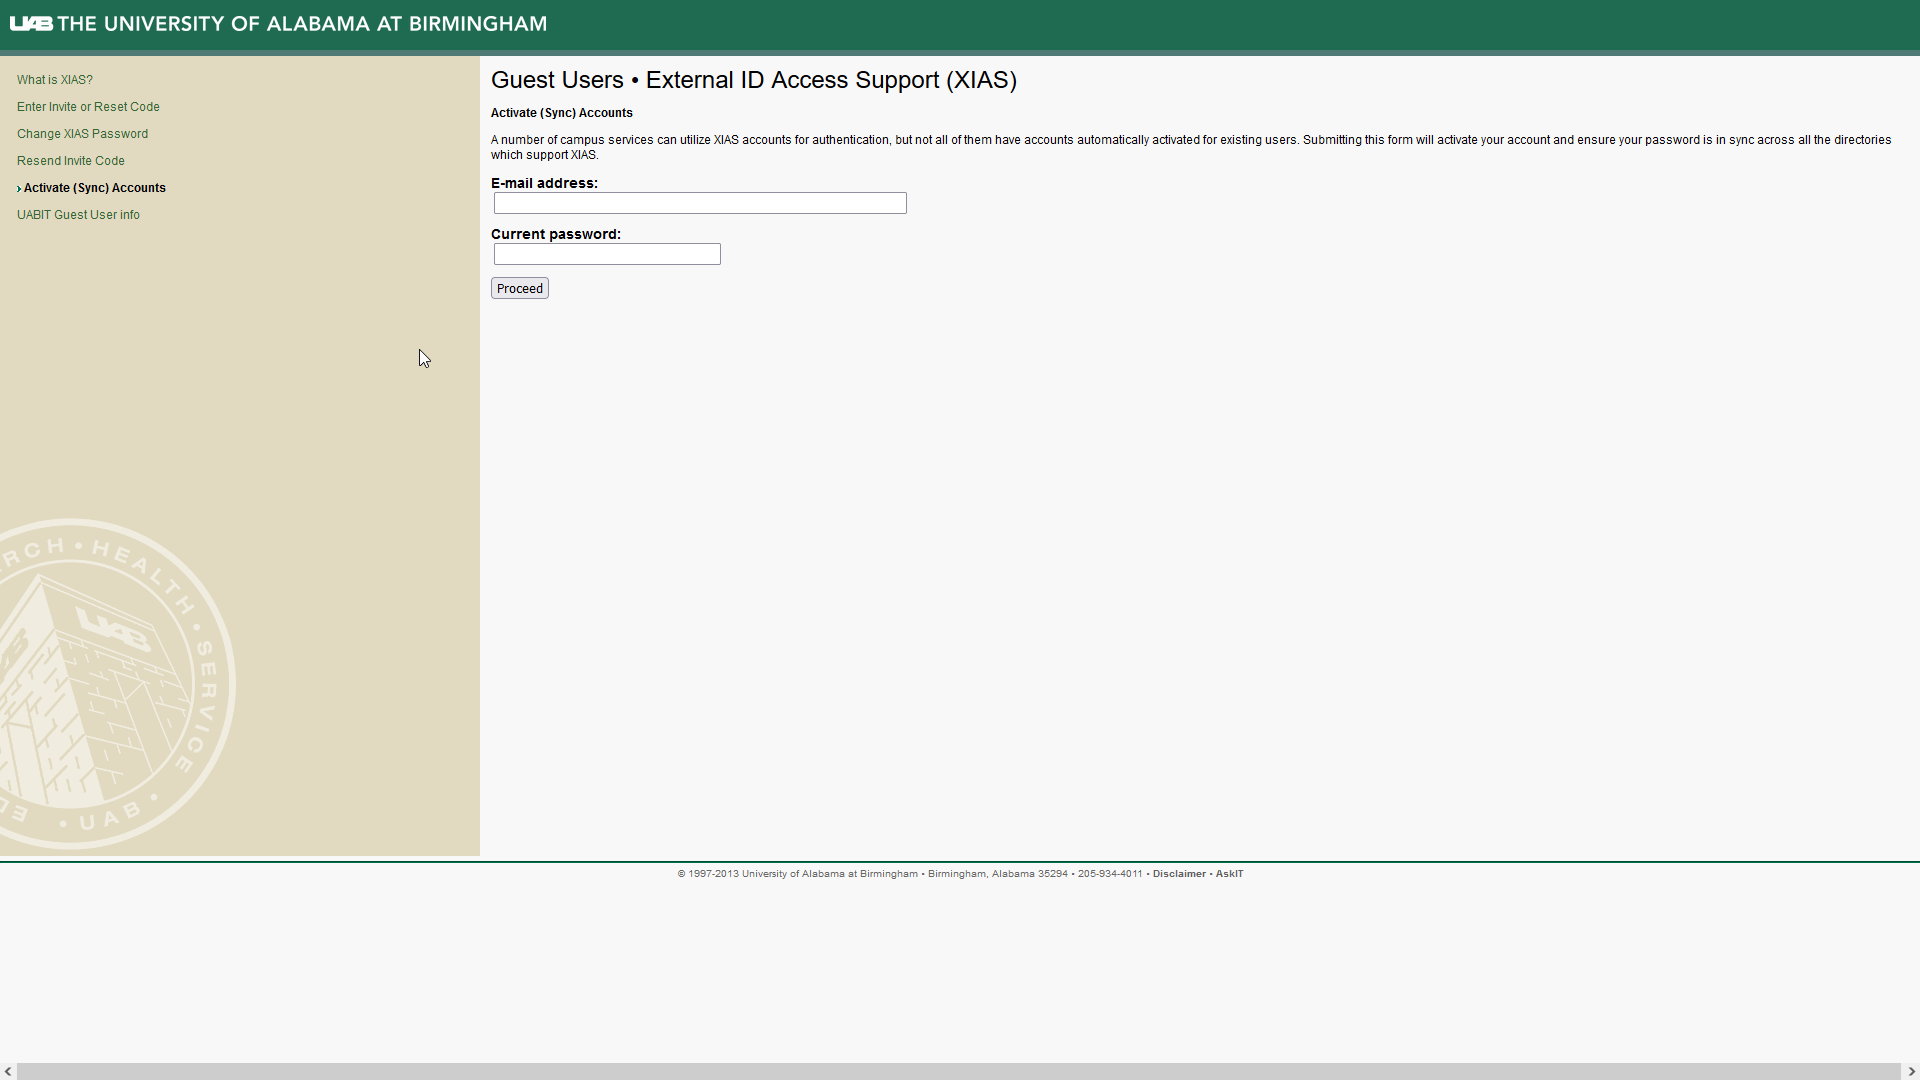Click the scrollbar right arrow

pyautogui.click(x=1911, y=1071)
